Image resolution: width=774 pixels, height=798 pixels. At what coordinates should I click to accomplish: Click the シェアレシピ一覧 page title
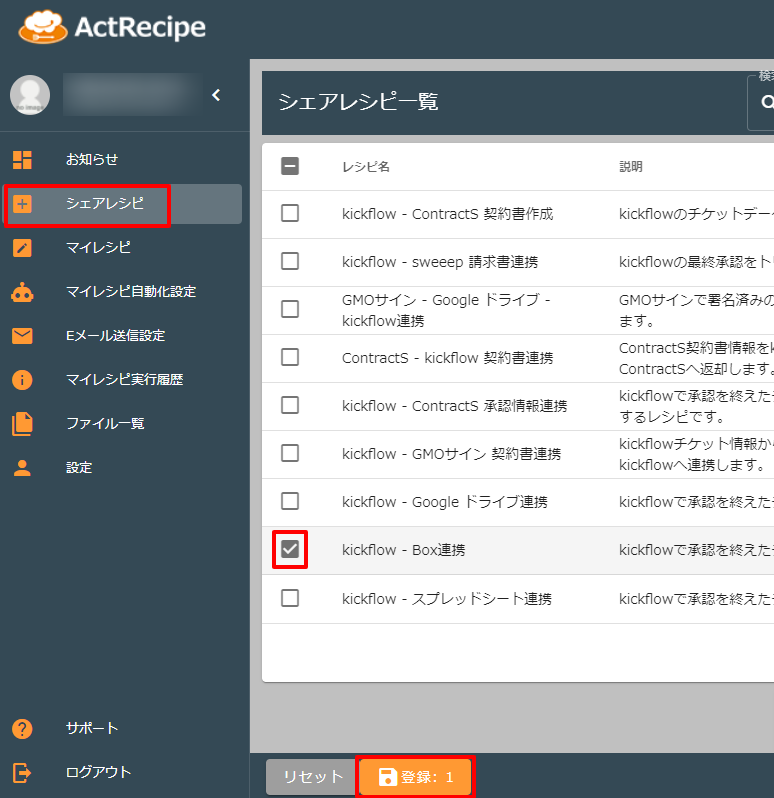pos(358,102)
